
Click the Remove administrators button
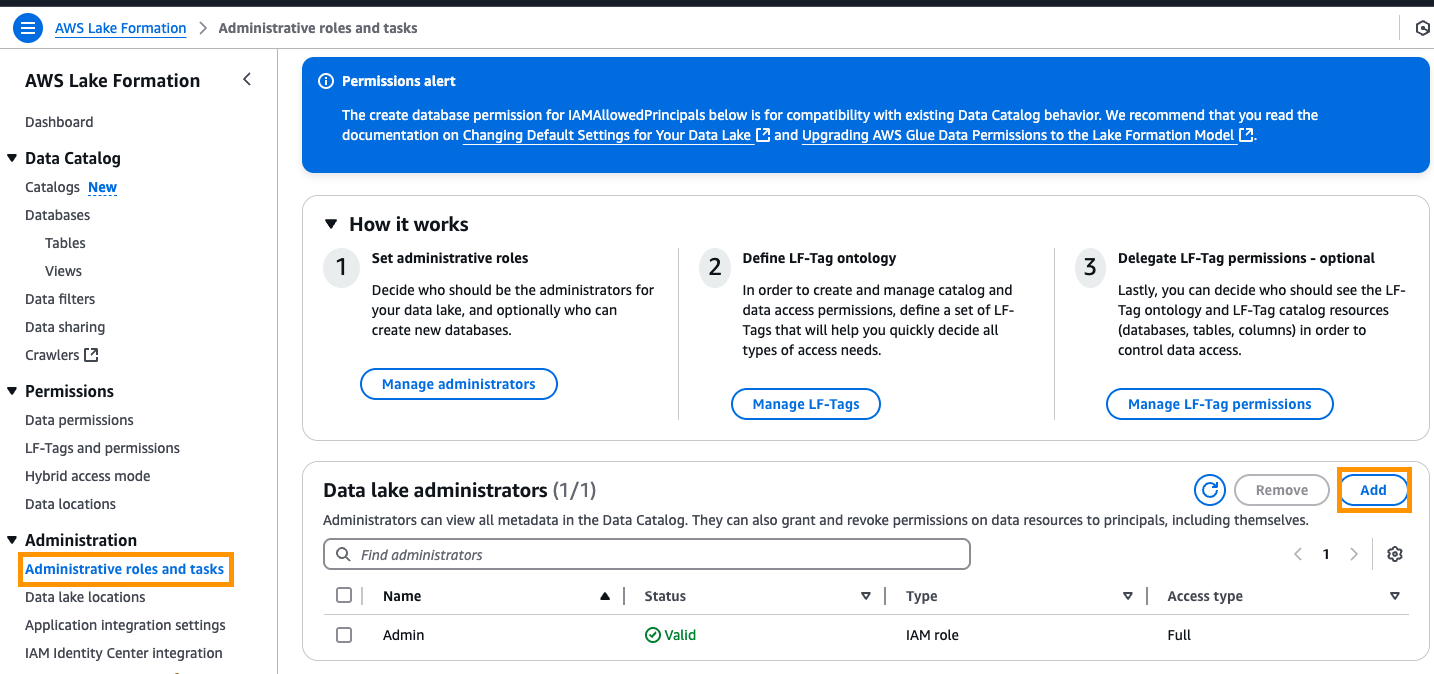coord(1282,490)
